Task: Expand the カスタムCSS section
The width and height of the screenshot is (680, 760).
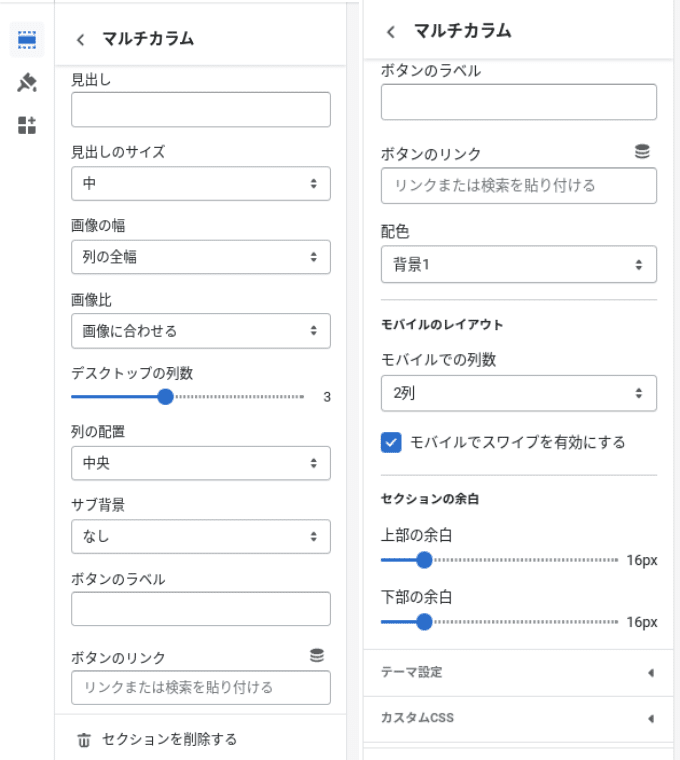Action: (518, 718)
